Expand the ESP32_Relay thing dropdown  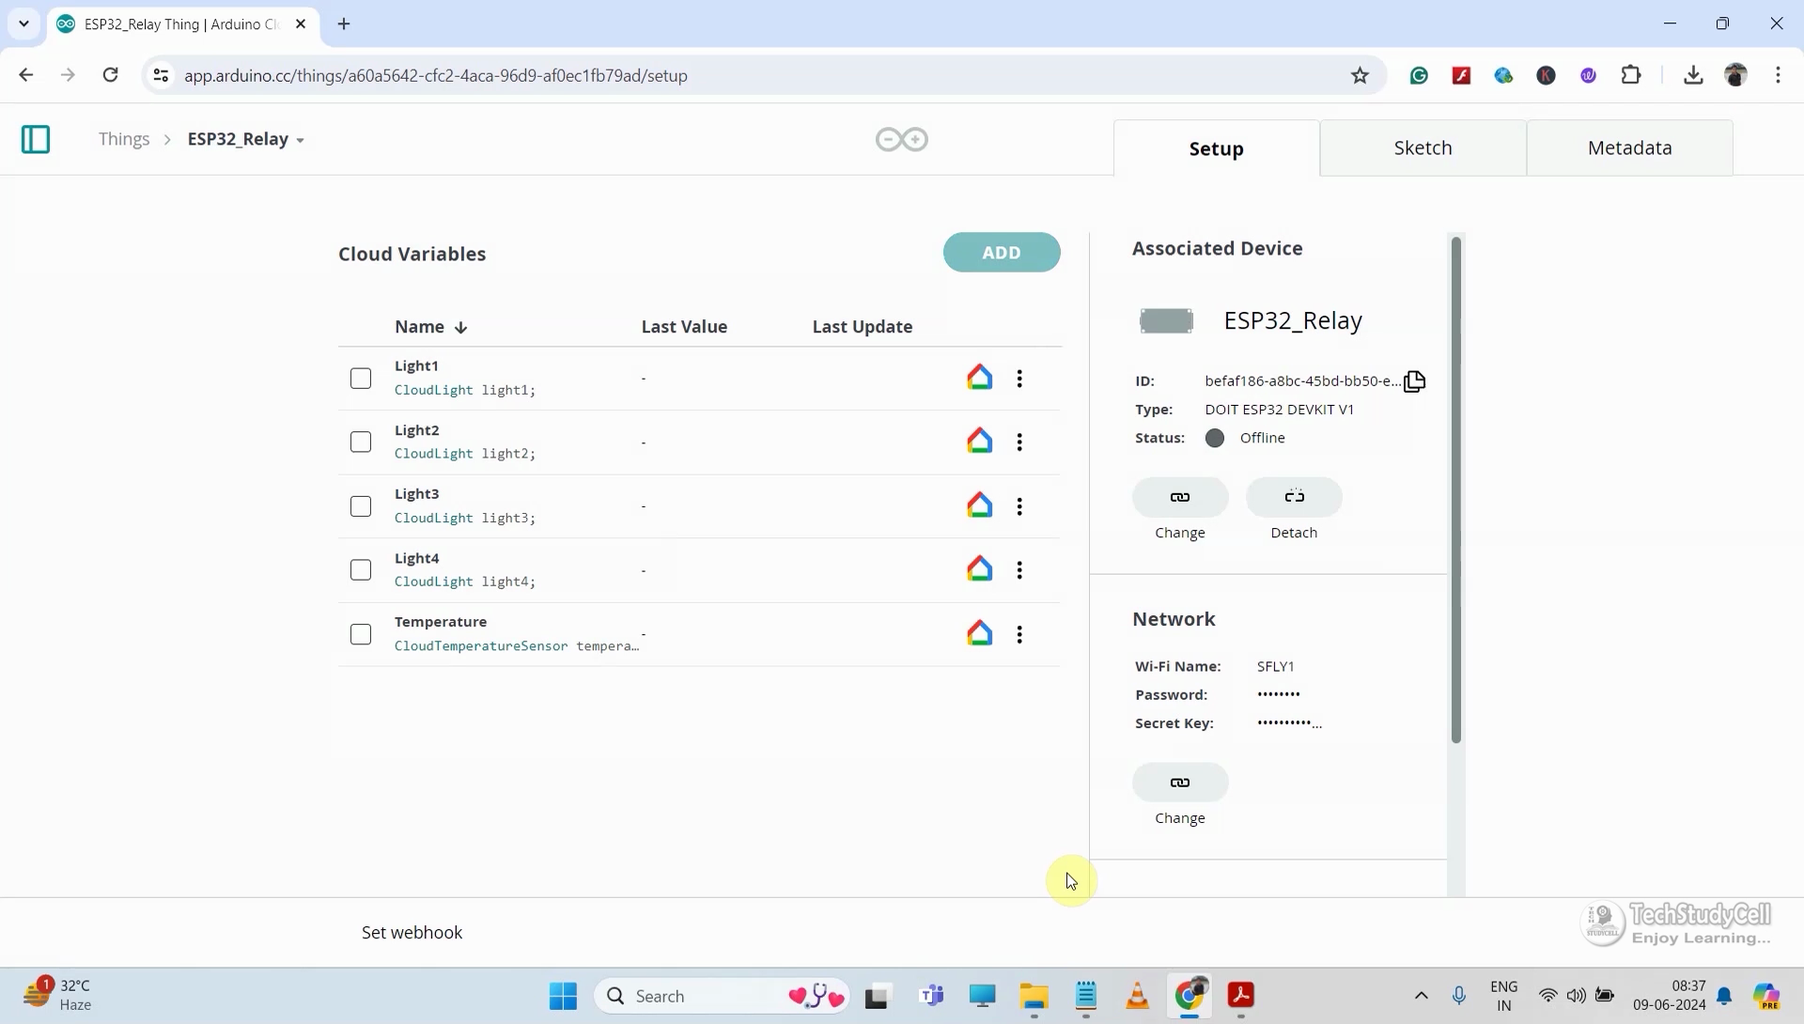click(298, 139)
